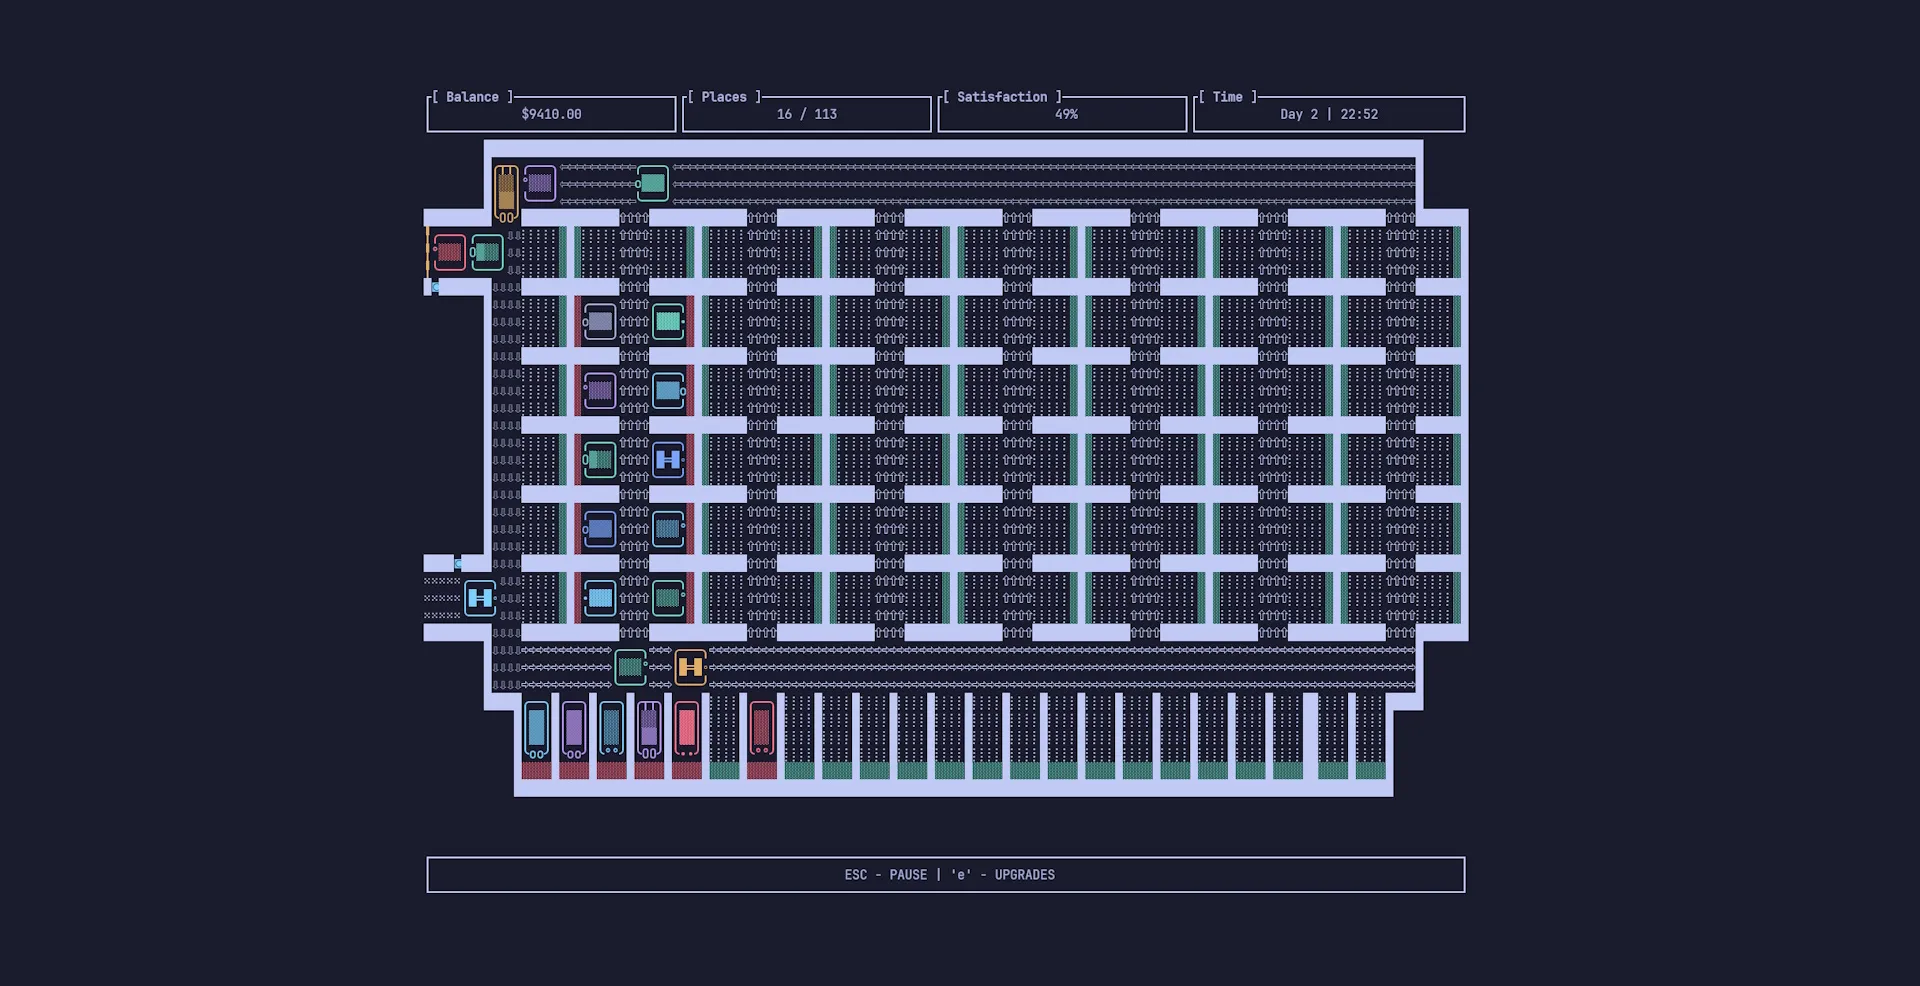Click the orange H car in bottom lane
Image resolution: width=1920 pixels, height=986 pixels.
(x=690, y=667)
